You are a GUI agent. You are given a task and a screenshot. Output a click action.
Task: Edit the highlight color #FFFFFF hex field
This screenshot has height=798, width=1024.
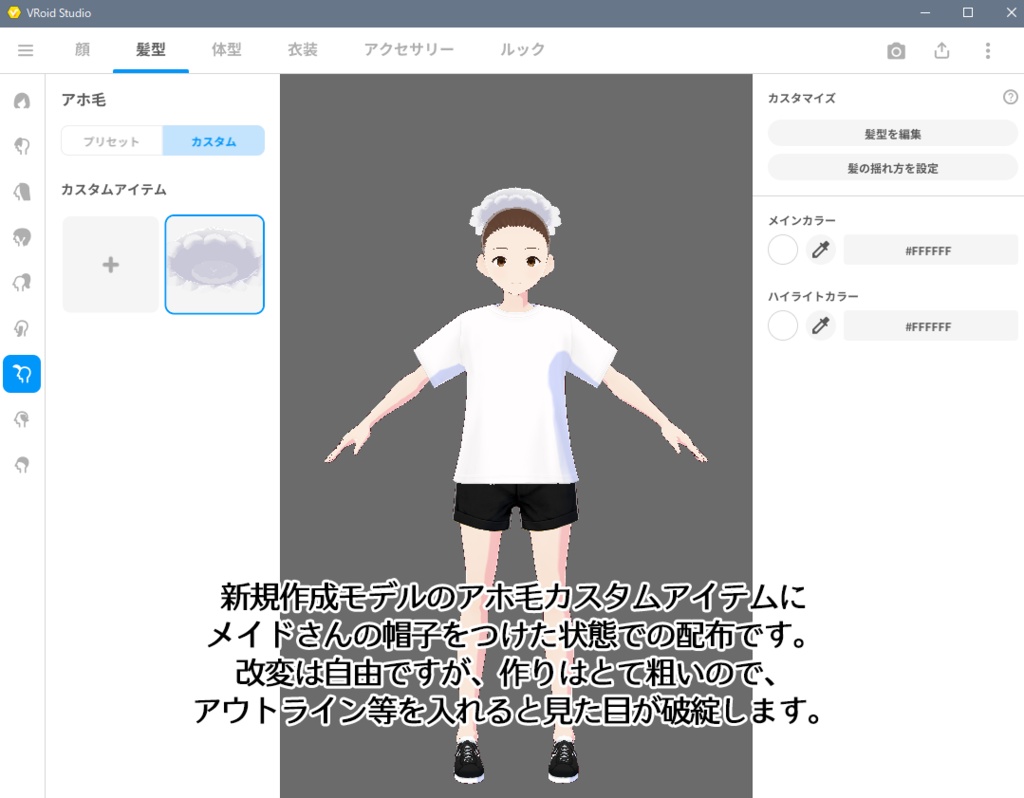click(930, 326)
